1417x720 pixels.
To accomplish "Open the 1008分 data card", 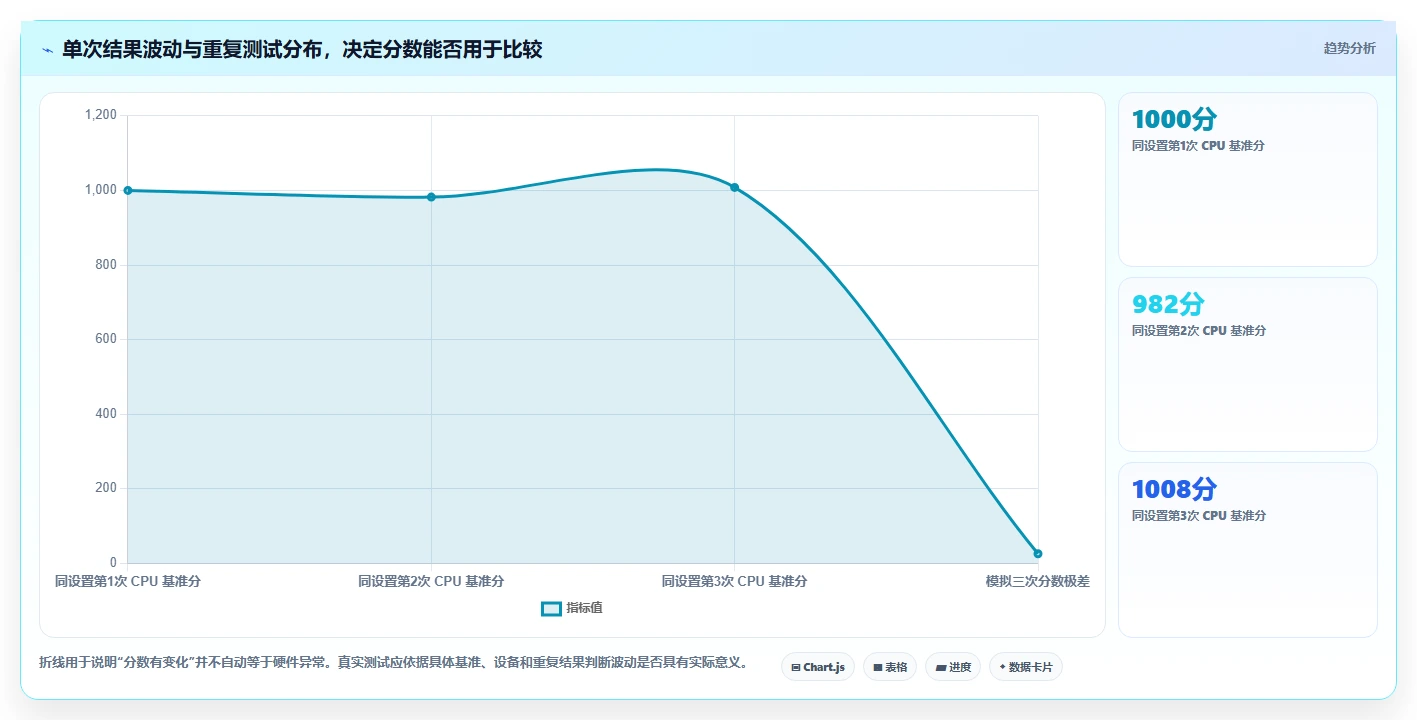I will click(x=1247, y=549).
